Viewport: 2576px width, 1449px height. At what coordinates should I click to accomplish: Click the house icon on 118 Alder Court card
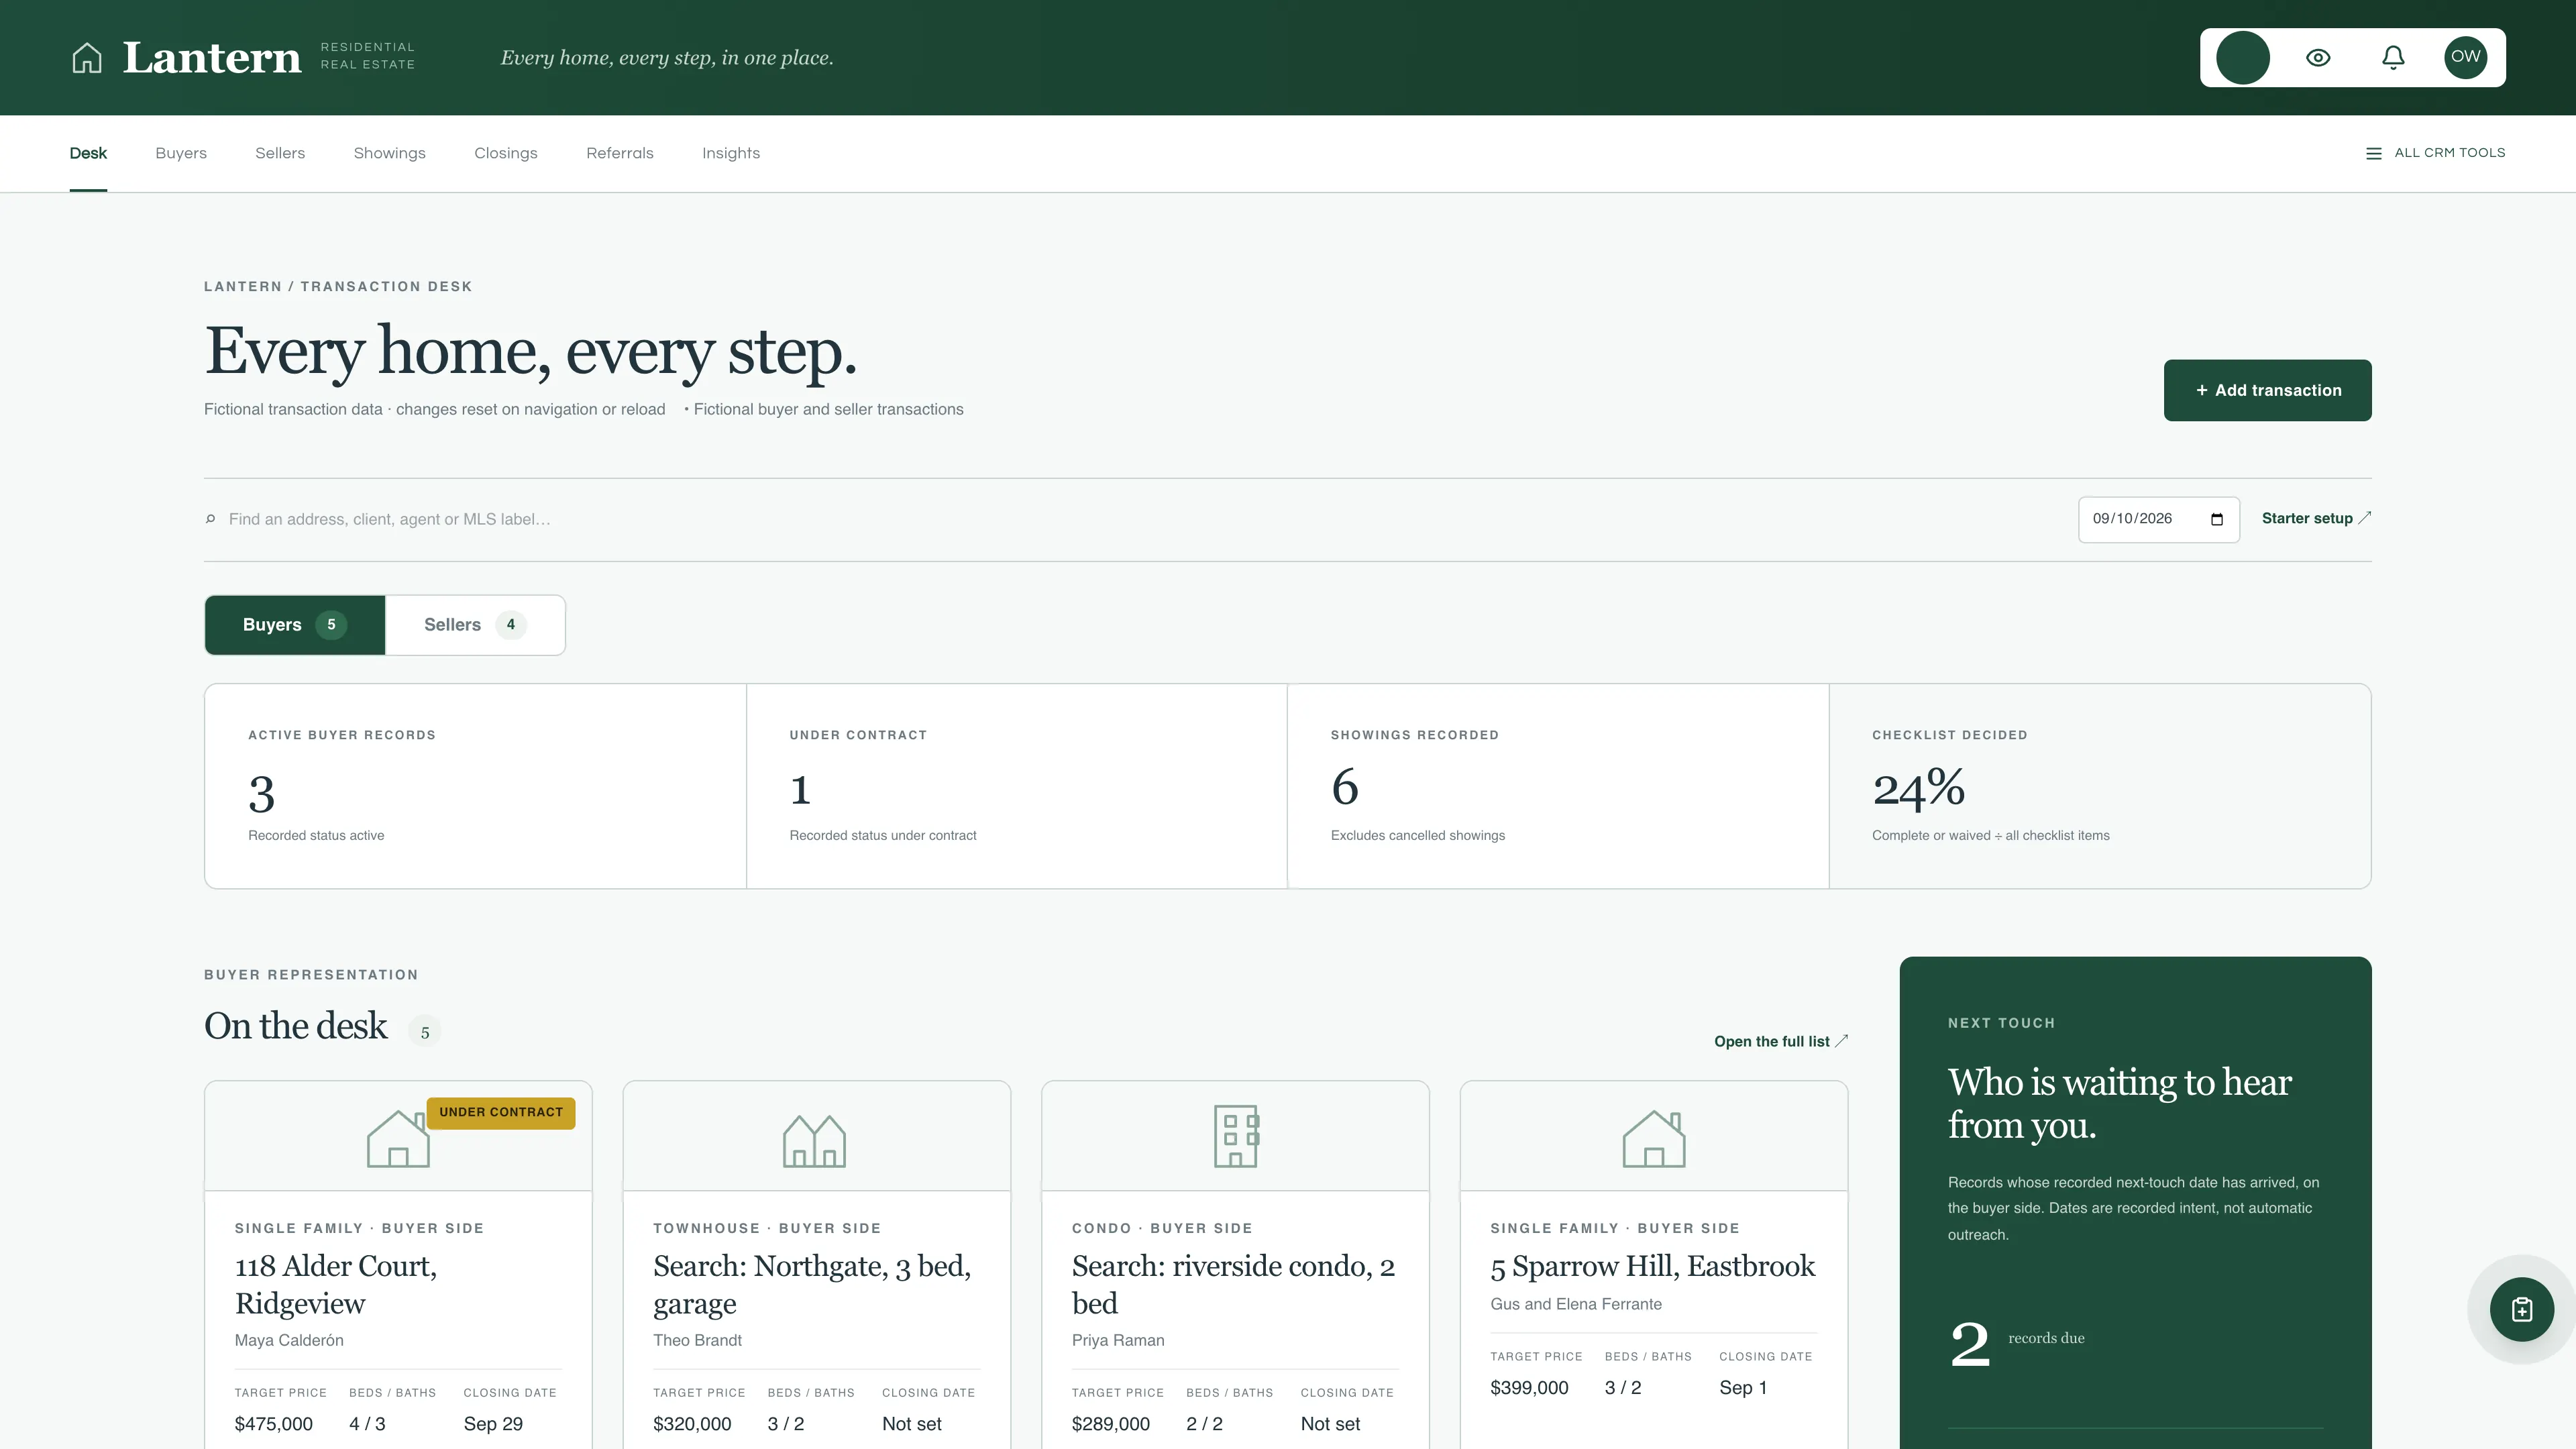coord(398,1138)
